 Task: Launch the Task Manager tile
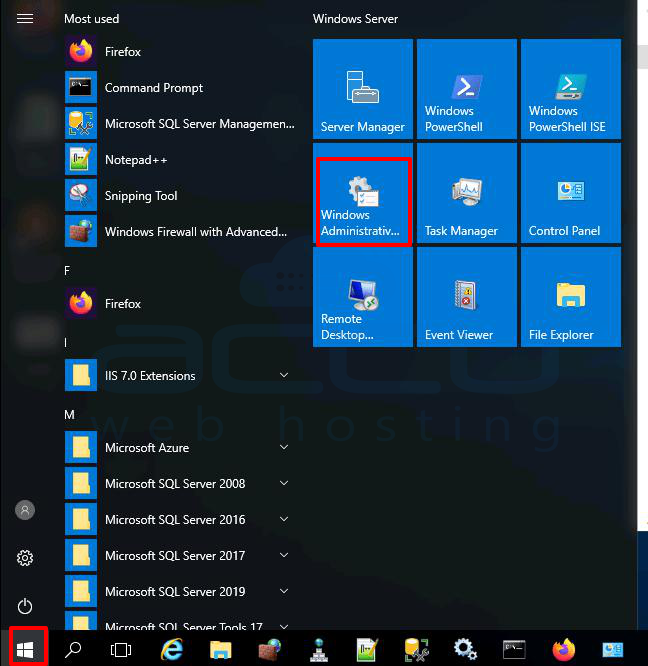(467, 193)
